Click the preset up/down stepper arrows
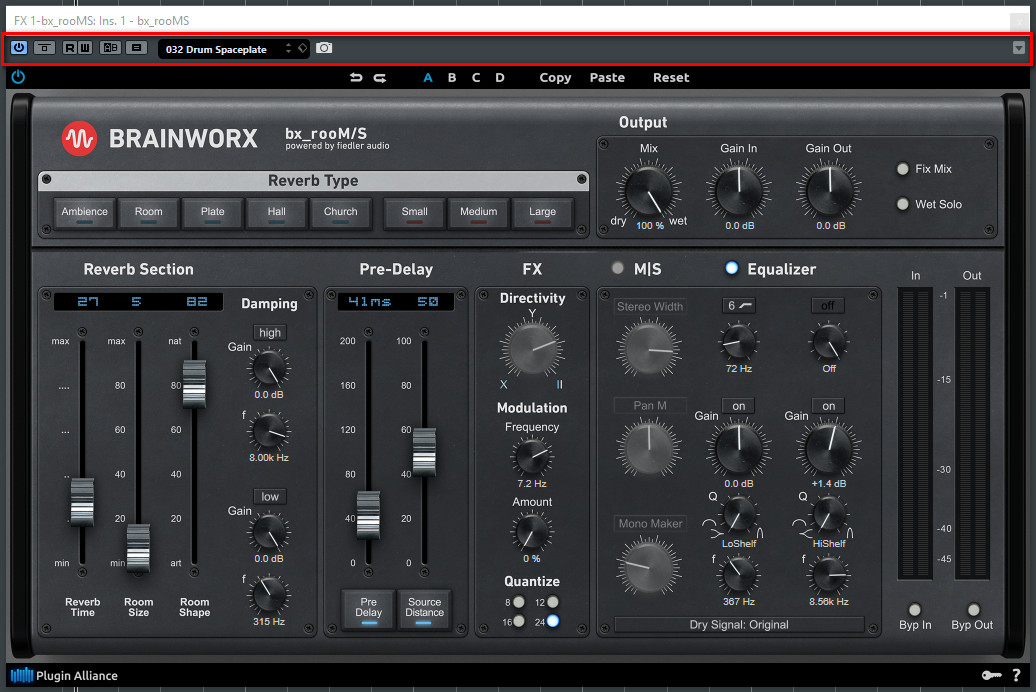The height and width of the screenshot is (692, 1036). 288,48
